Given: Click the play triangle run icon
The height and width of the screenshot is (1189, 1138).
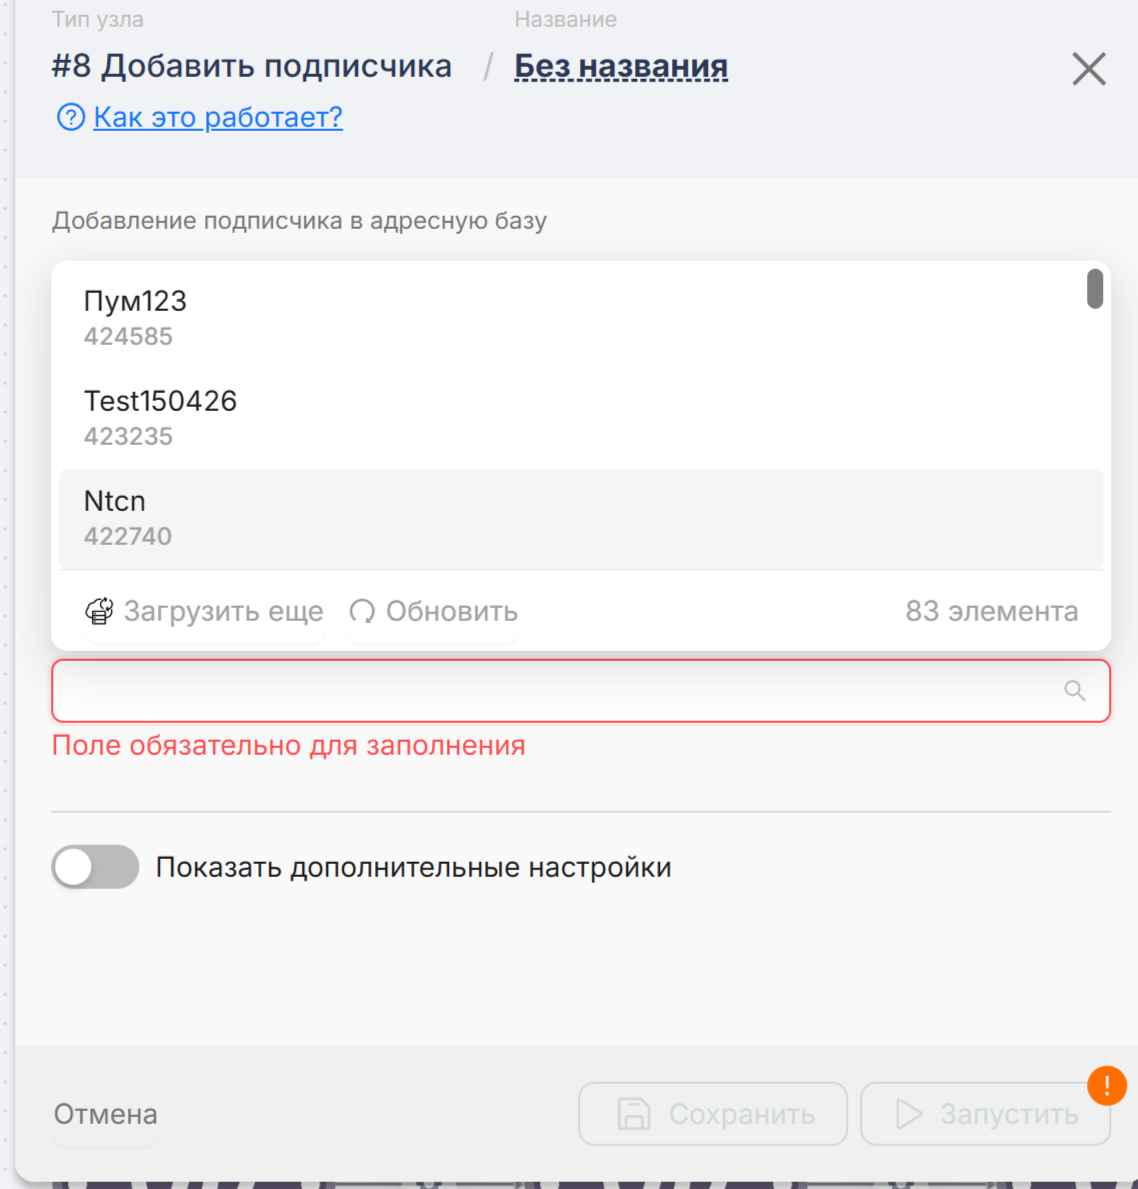Looking at the screenshot, I should click(909, 1114).
